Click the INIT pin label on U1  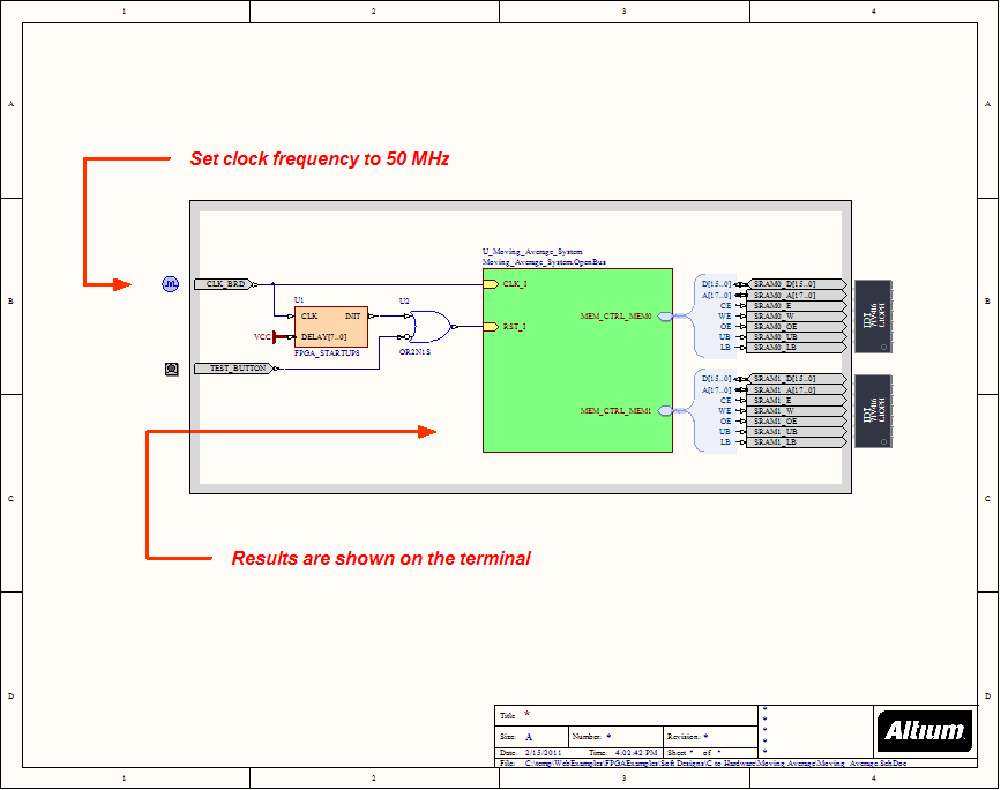[x=353, y=316]
